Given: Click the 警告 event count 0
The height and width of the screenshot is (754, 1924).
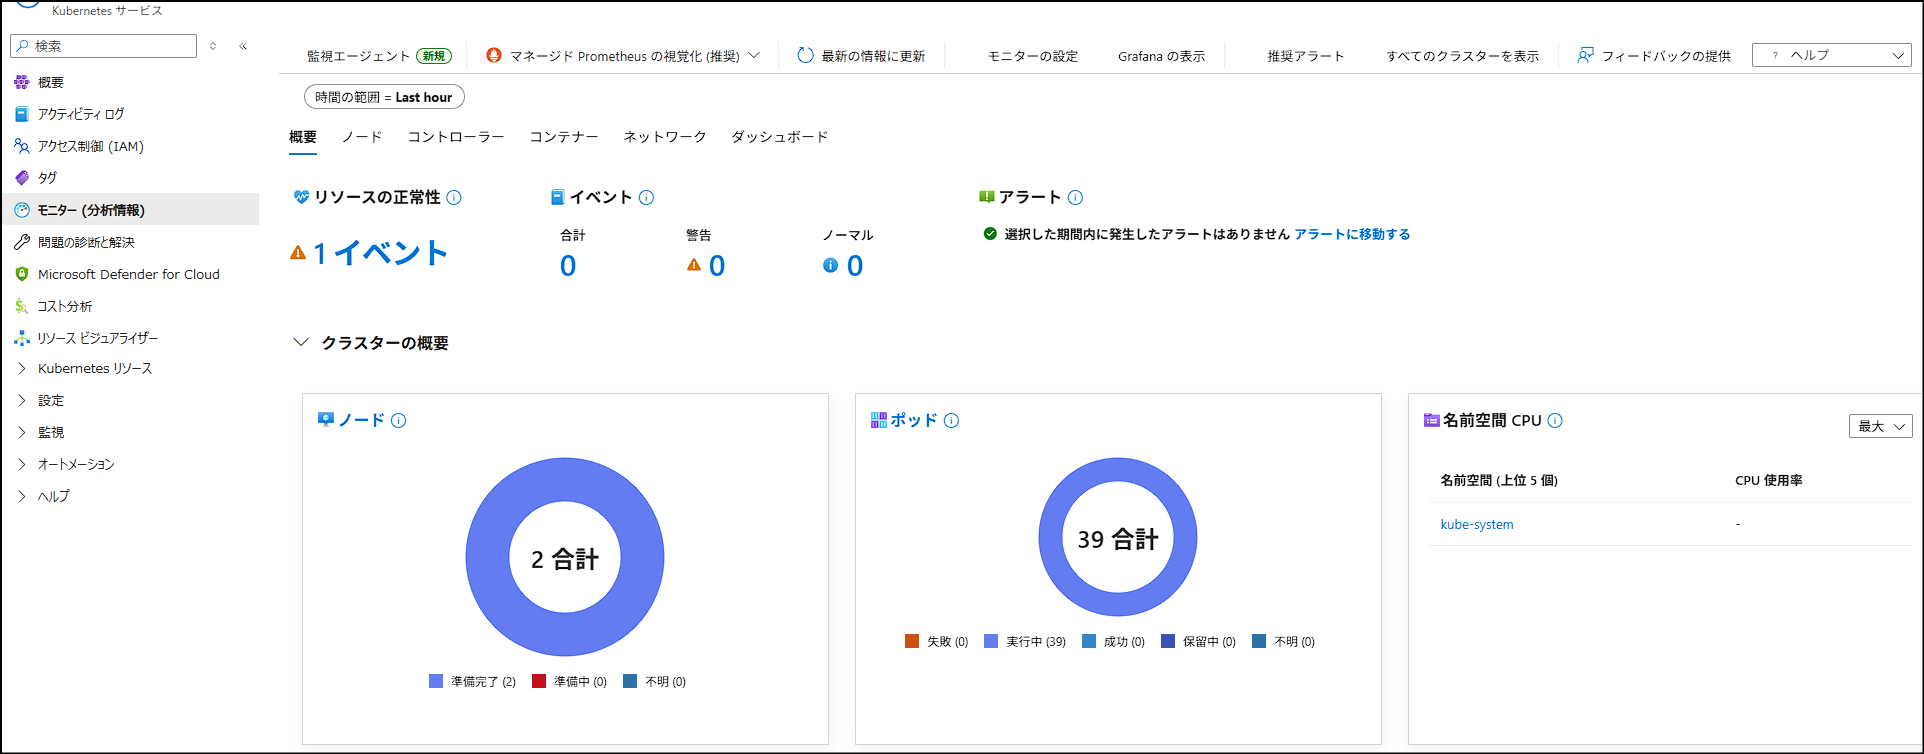Looking at the screenshot, I should 717,266.
